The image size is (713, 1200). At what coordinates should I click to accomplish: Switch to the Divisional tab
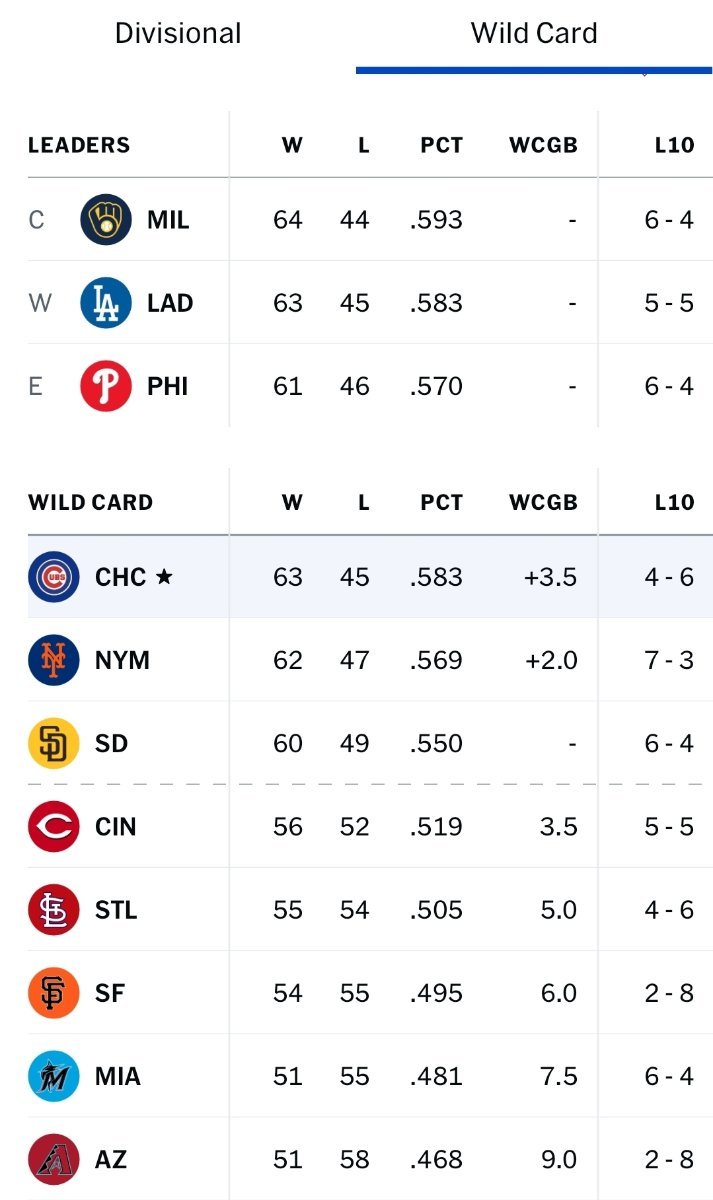[178, 33]
